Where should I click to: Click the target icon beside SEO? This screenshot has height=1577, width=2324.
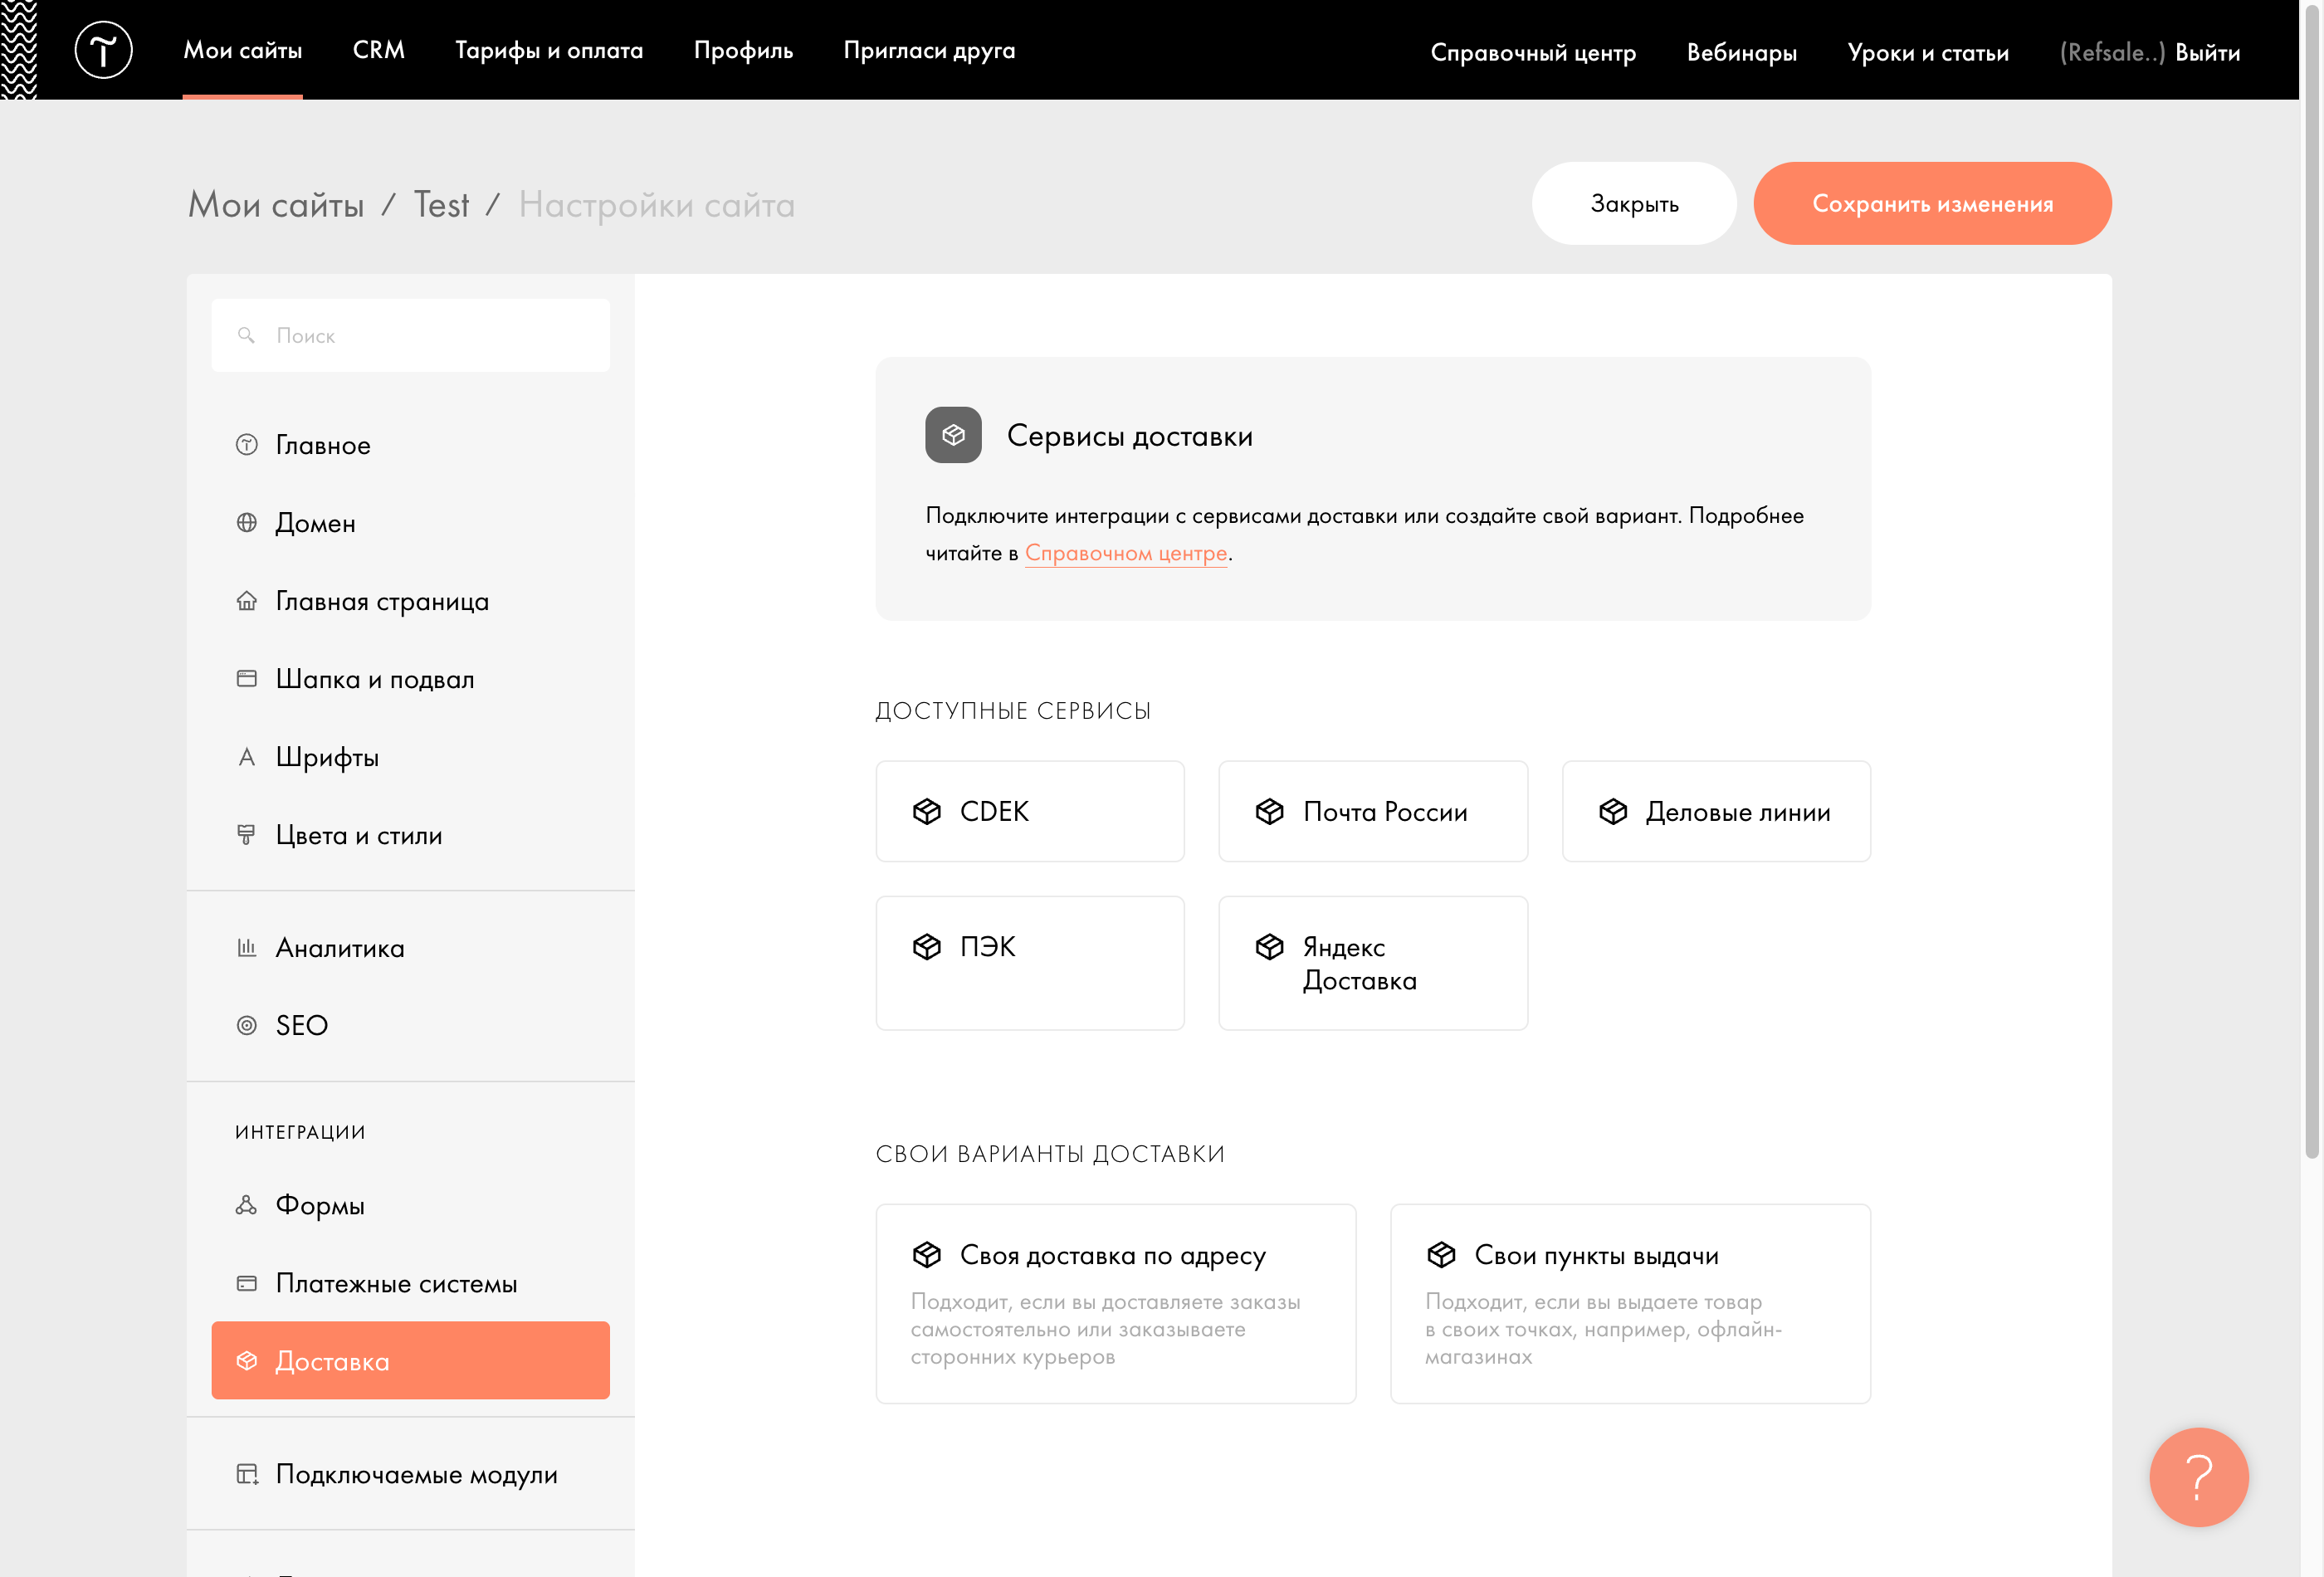point(246,1025)
